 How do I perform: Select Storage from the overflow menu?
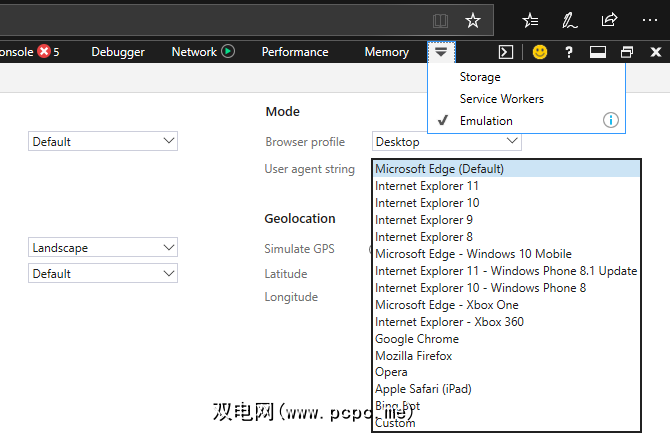coord(480,77)
